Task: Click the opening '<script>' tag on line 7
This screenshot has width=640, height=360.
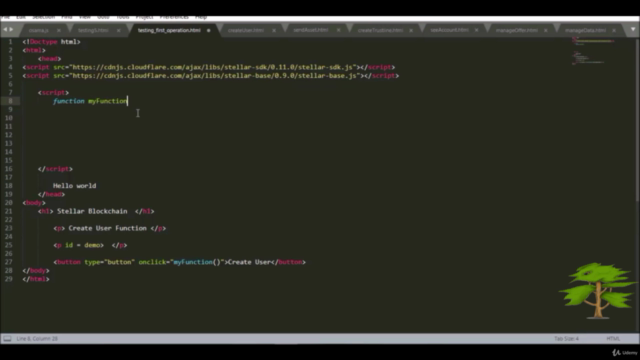Action: 53,92
